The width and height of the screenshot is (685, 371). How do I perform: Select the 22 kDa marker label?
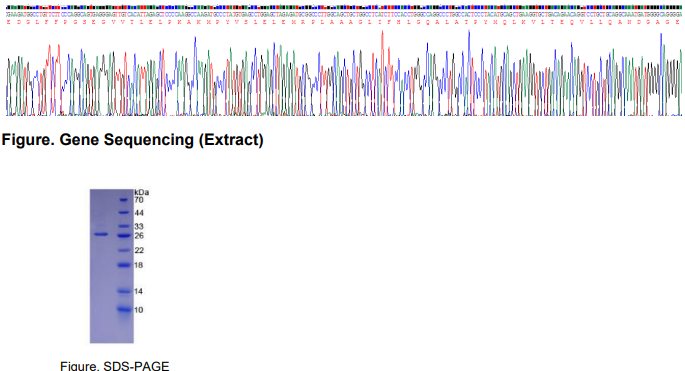click(x=139, y=250)
